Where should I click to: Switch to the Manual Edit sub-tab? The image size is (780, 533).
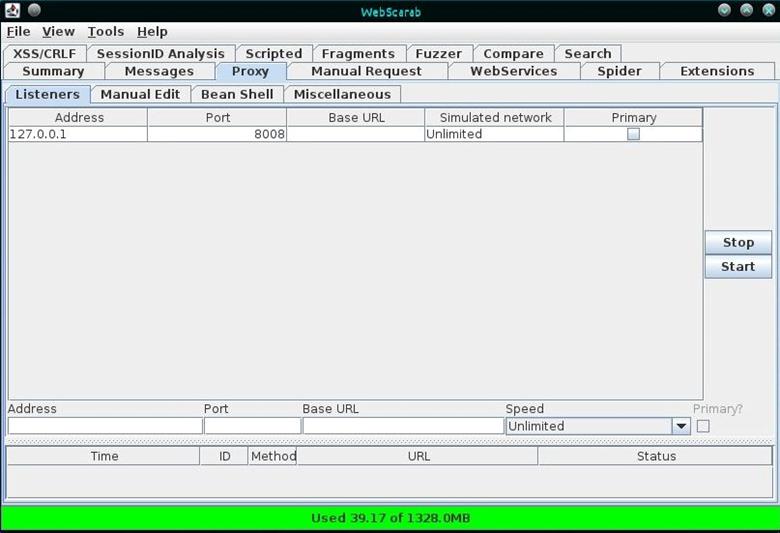pyautogui.click(x=140, y=94)
